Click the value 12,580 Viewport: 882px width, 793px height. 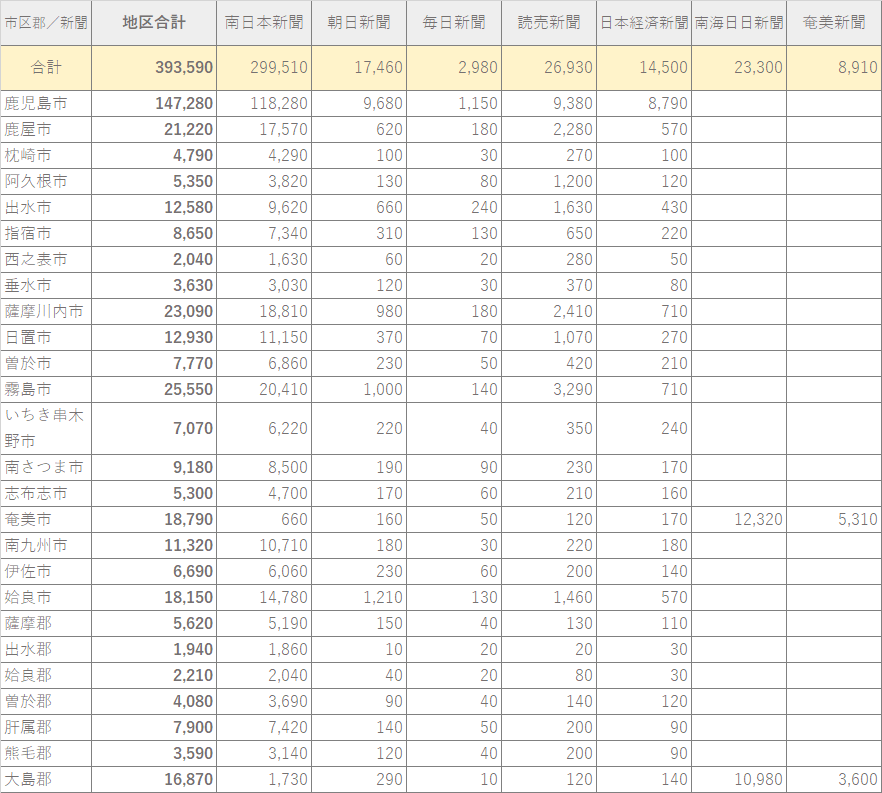[189, 208]
